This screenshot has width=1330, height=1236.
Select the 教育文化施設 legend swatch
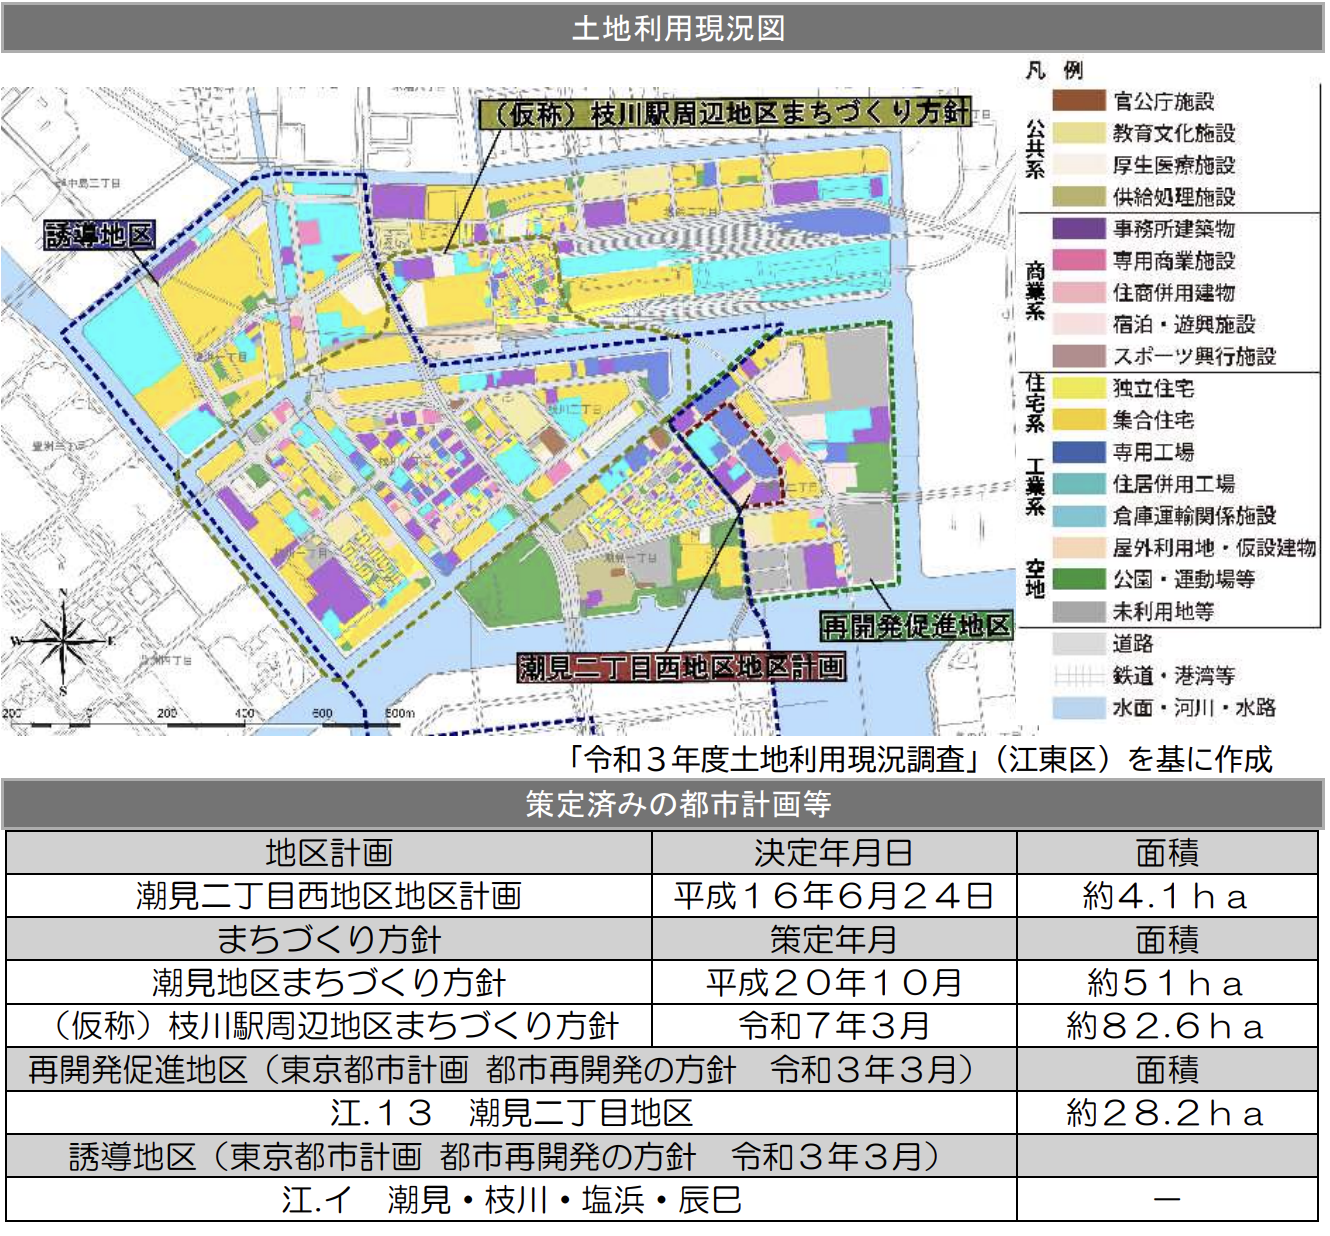click(1078, 133)
